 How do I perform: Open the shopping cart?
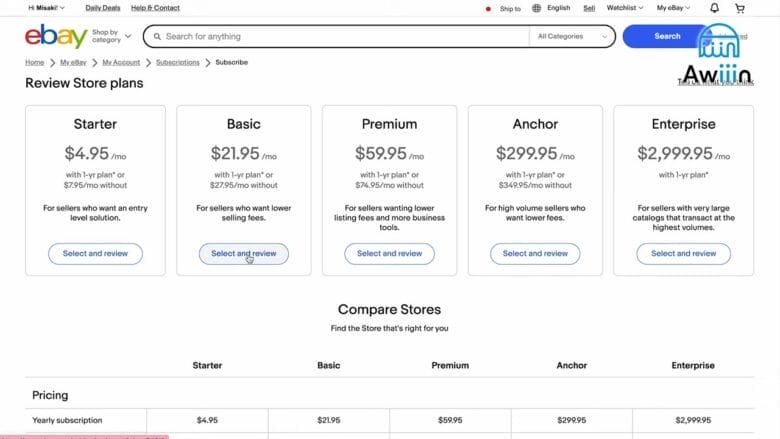pos(740,8)
